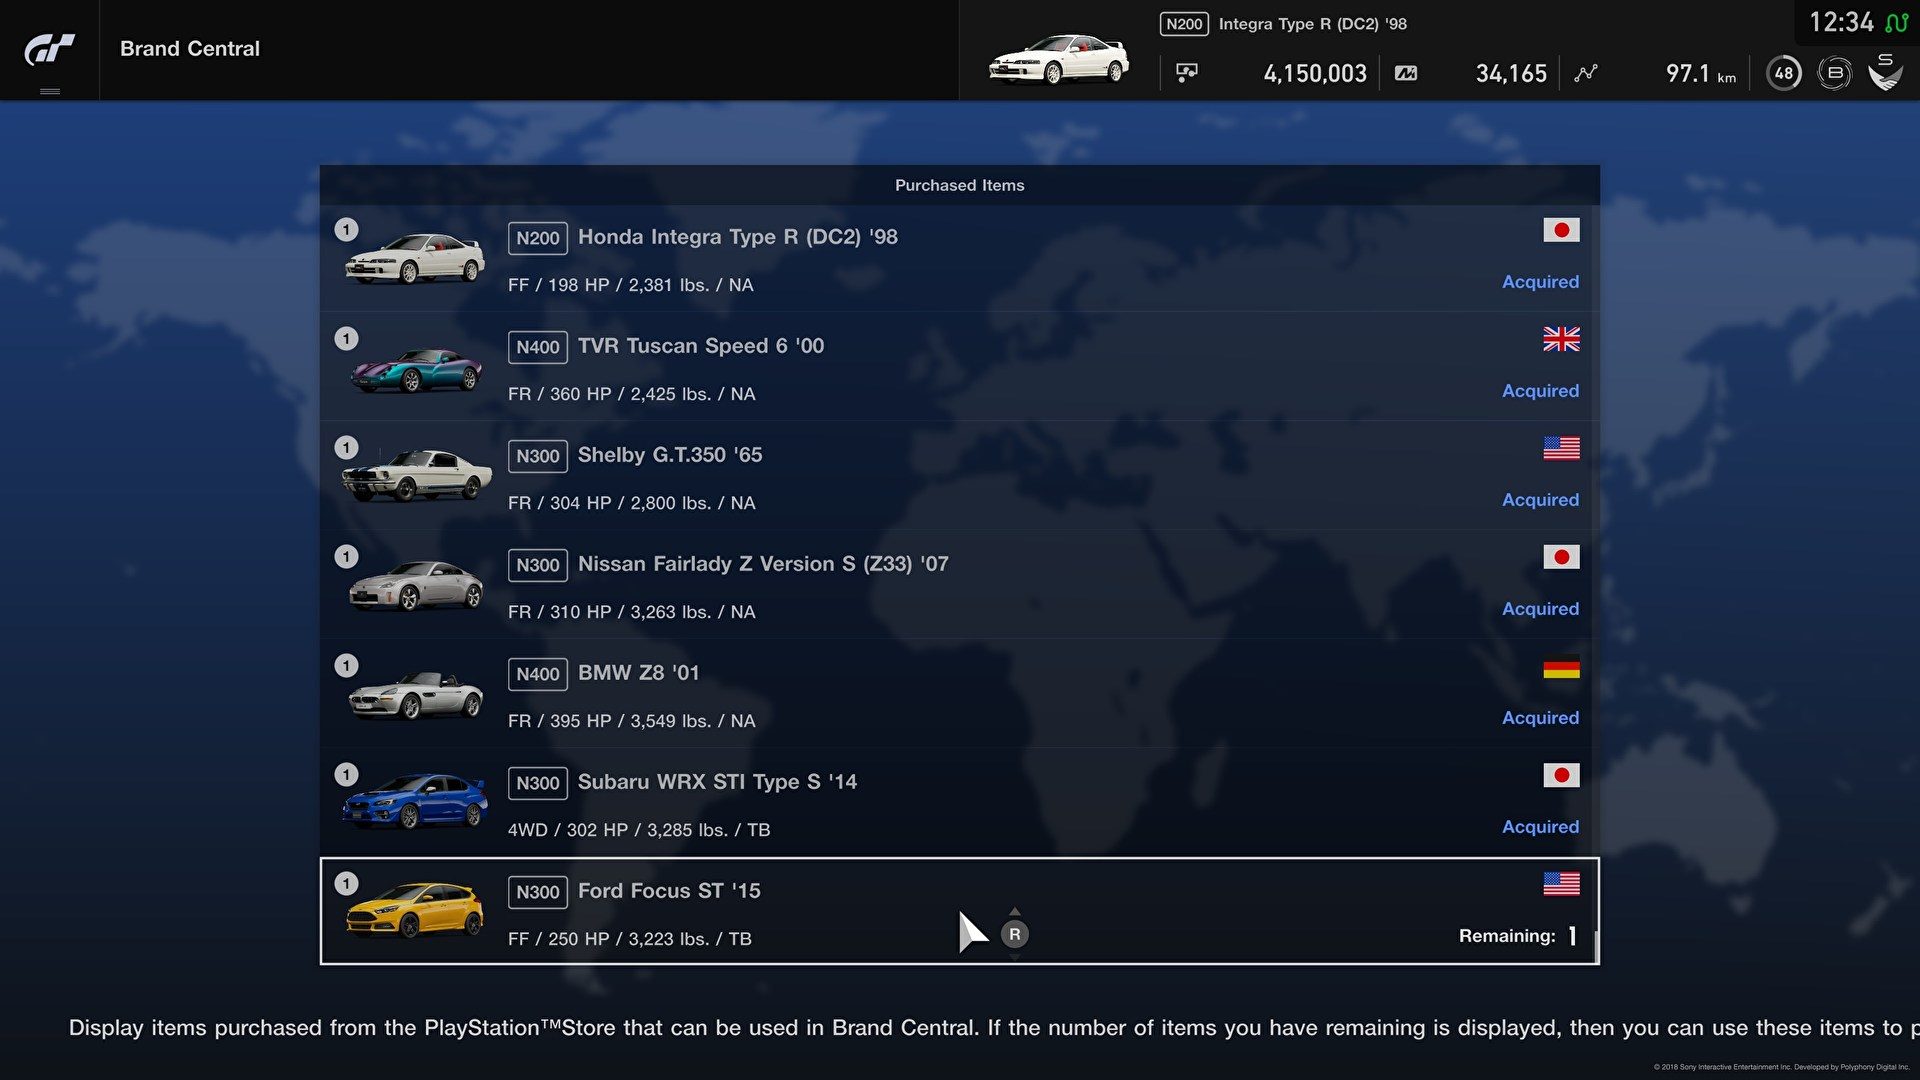Click specs 'FF / 198 HP / 2,381 lbs. / NA'
This screenshot has width=1920, height=1080.
[x=631, y=285]
